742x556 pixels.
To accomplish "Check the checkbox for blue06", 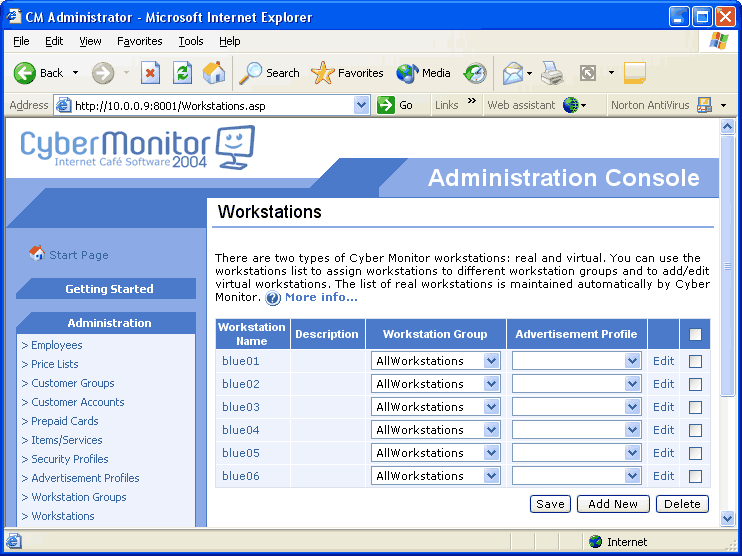I will tap(695, 477).
